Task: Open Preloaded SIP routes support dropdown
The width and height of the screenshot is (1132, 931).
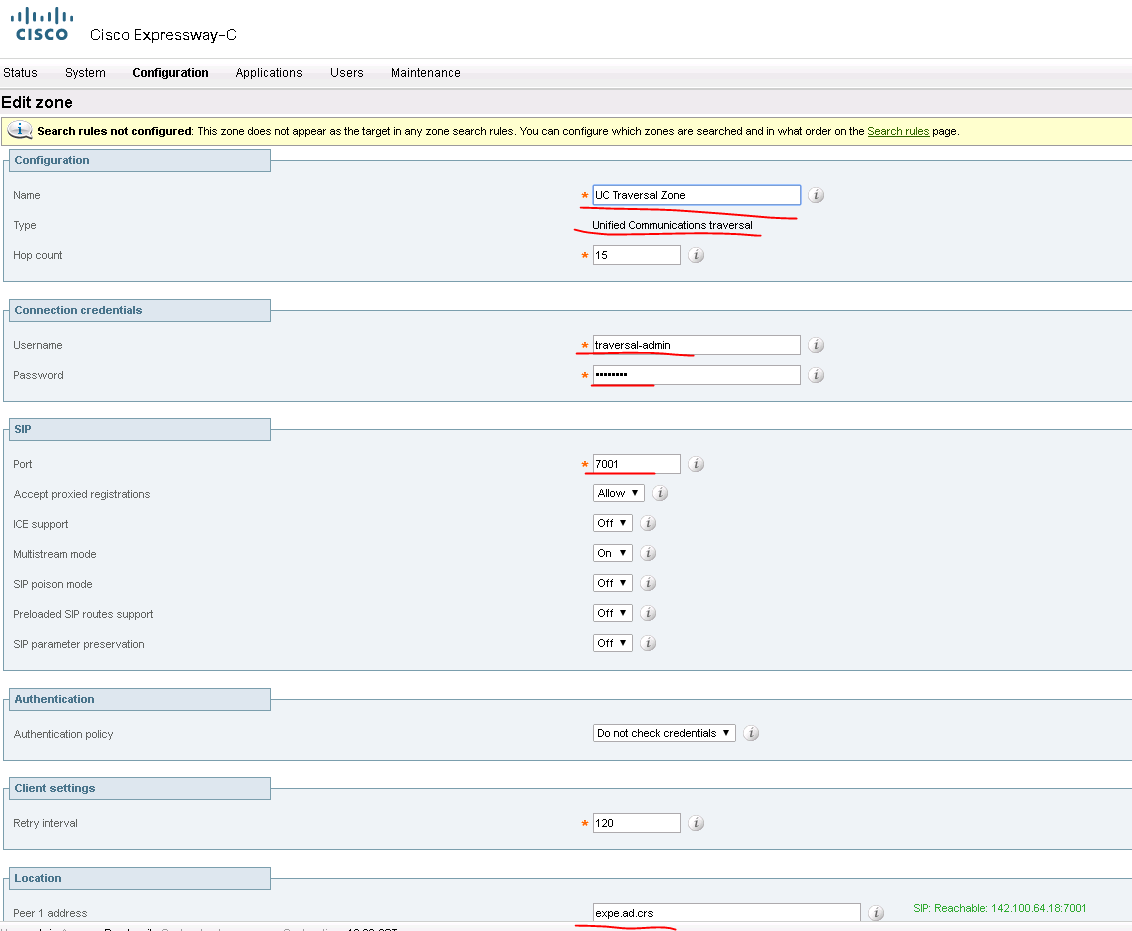Action: [x=612, y=613]
